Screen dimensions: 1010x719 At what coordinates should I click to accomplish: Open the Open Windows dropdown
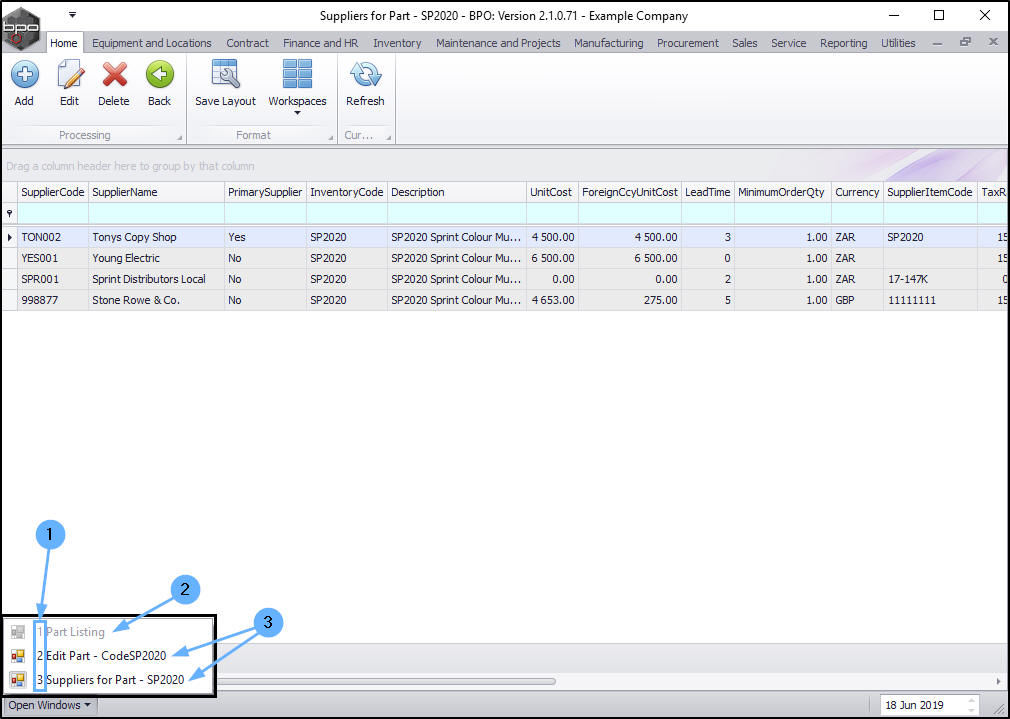[50, 705]
